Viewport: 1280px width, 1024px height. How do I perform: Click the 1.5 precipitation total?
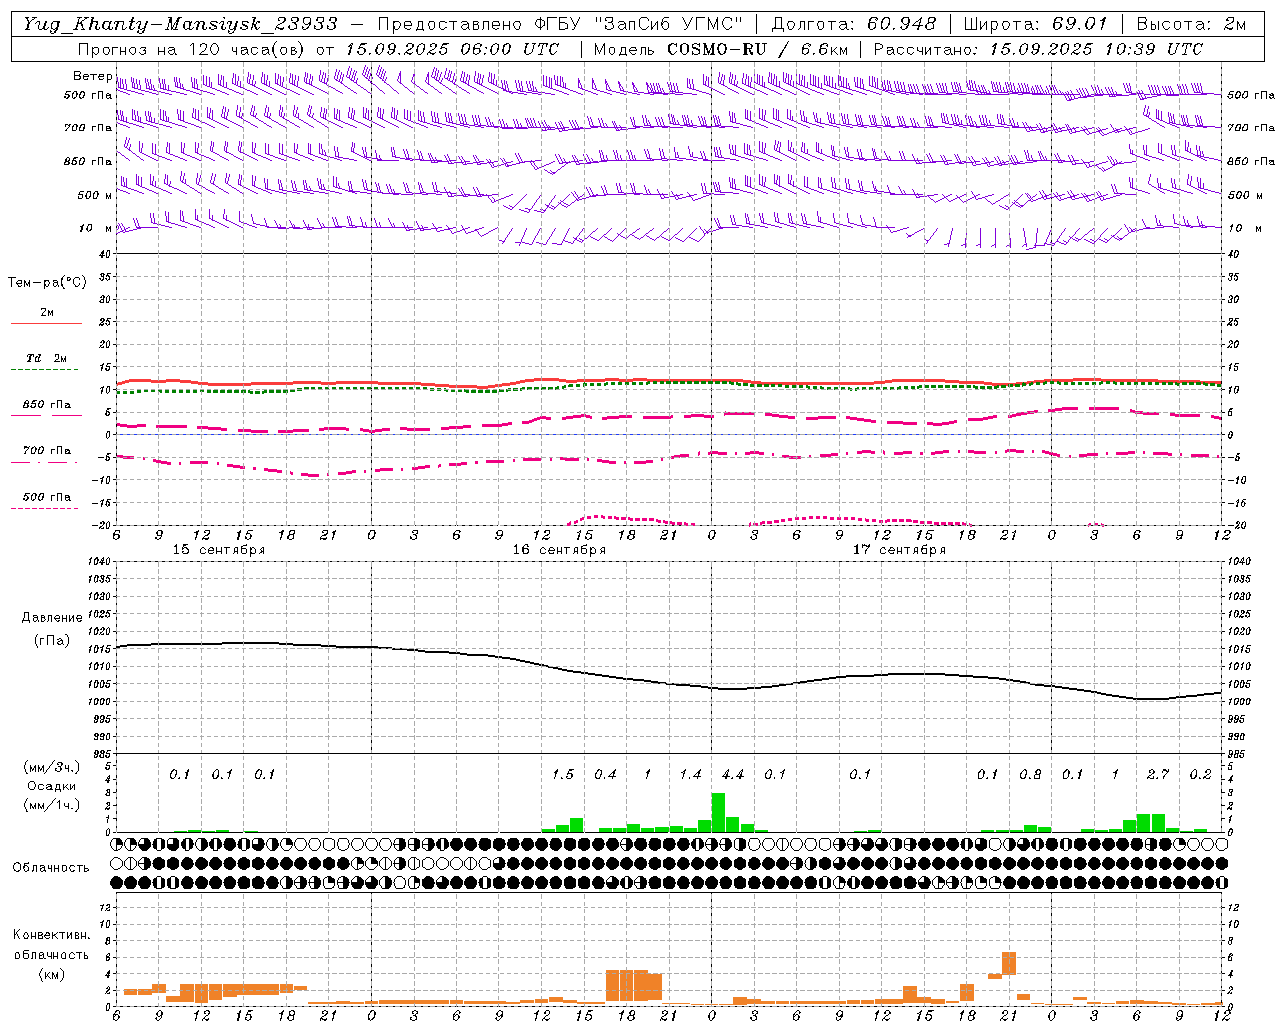click(563, 774)
